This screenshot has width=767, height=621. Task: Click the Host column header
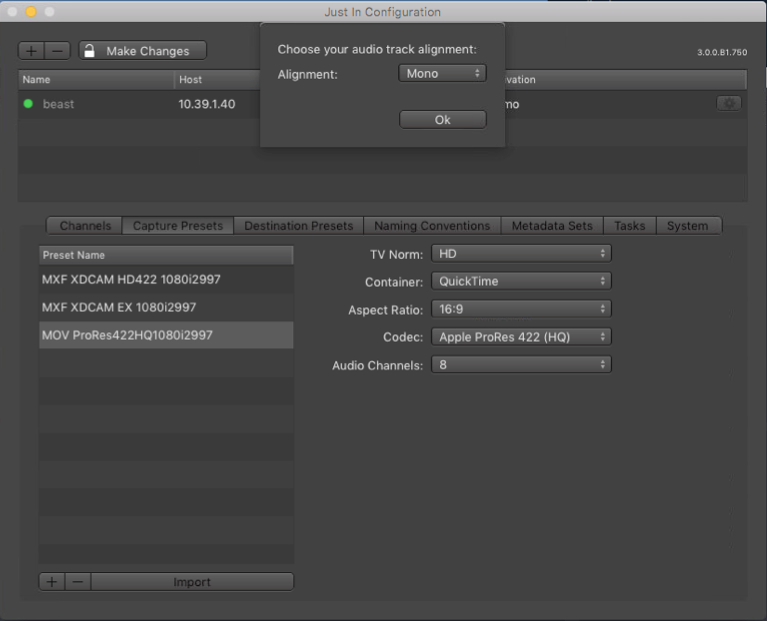pyautogui.click(x=217, y=80)
